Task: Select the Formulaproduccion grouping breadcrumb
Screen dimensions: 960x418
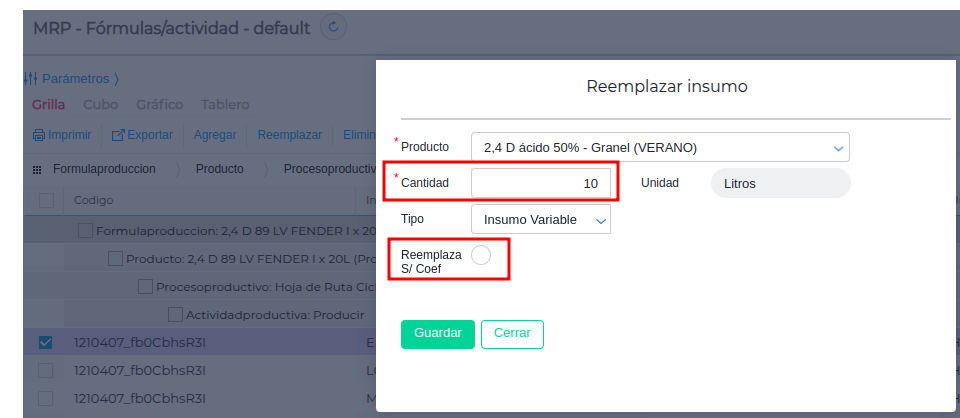Action: pos(104,169)
